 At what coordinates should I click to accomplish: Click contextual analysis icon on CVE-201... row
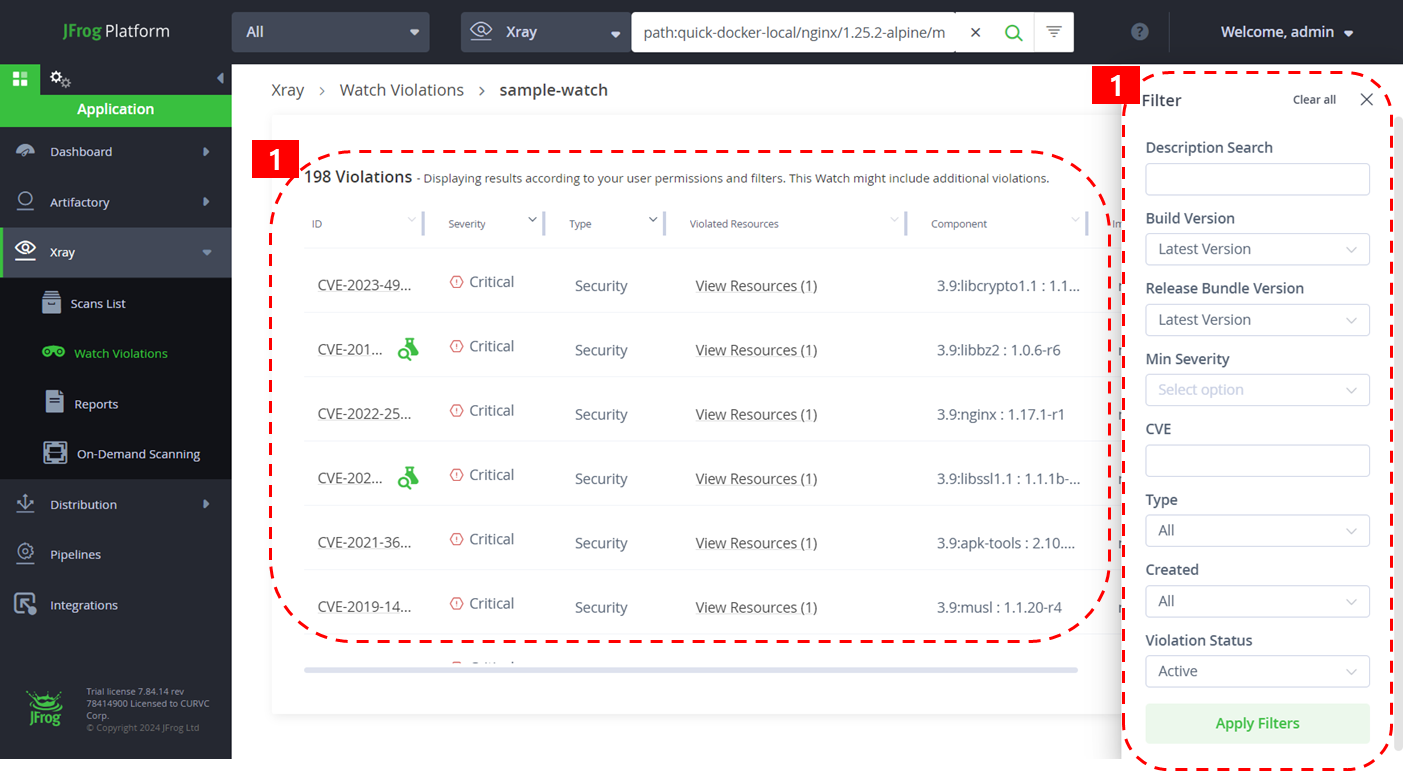tap(407, 349)
